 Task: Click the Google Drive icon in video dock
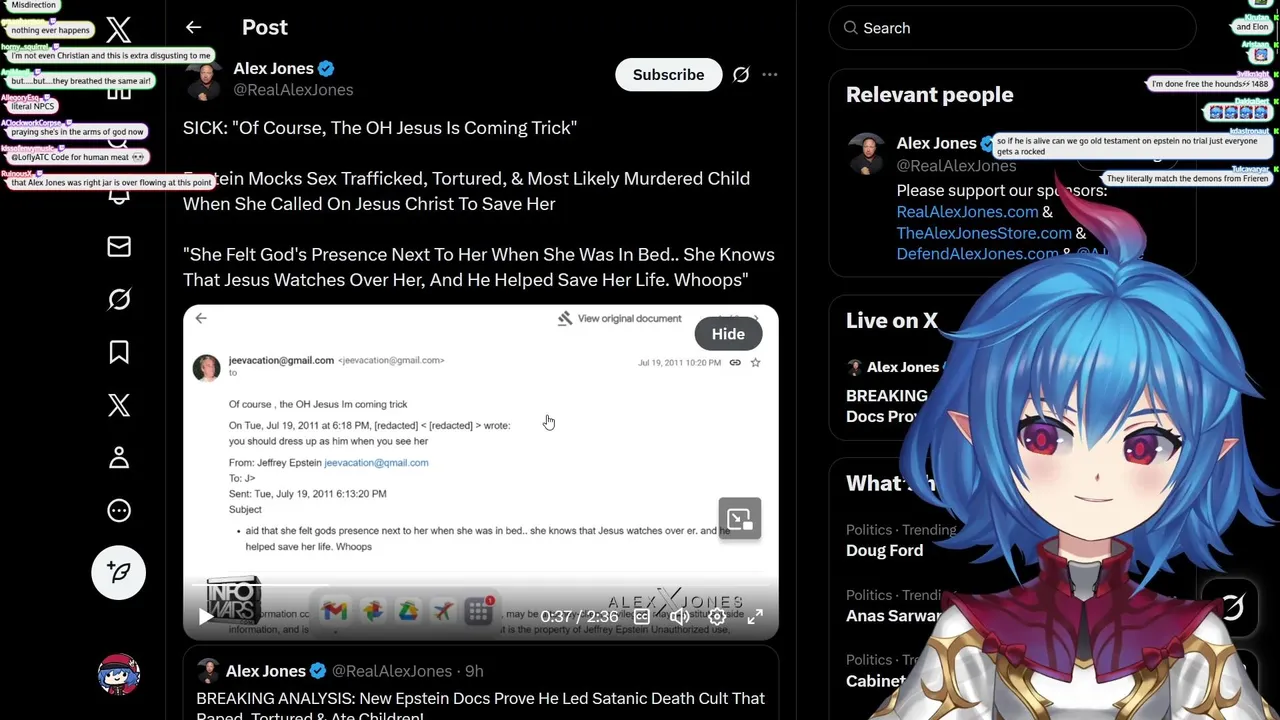[x=408, y=610]
